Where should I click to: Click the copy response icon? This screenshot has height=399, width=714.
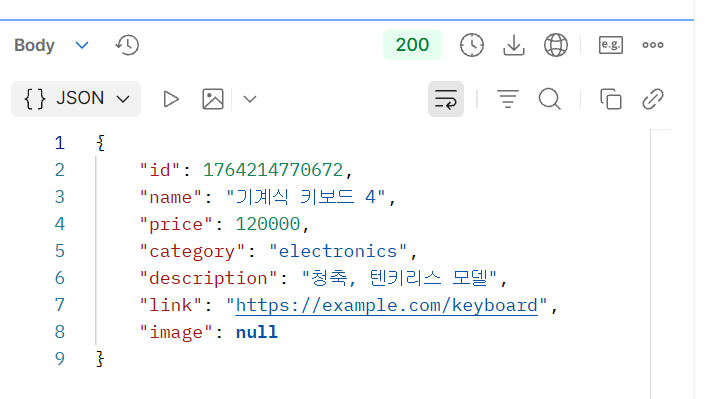tap(611, 99)
